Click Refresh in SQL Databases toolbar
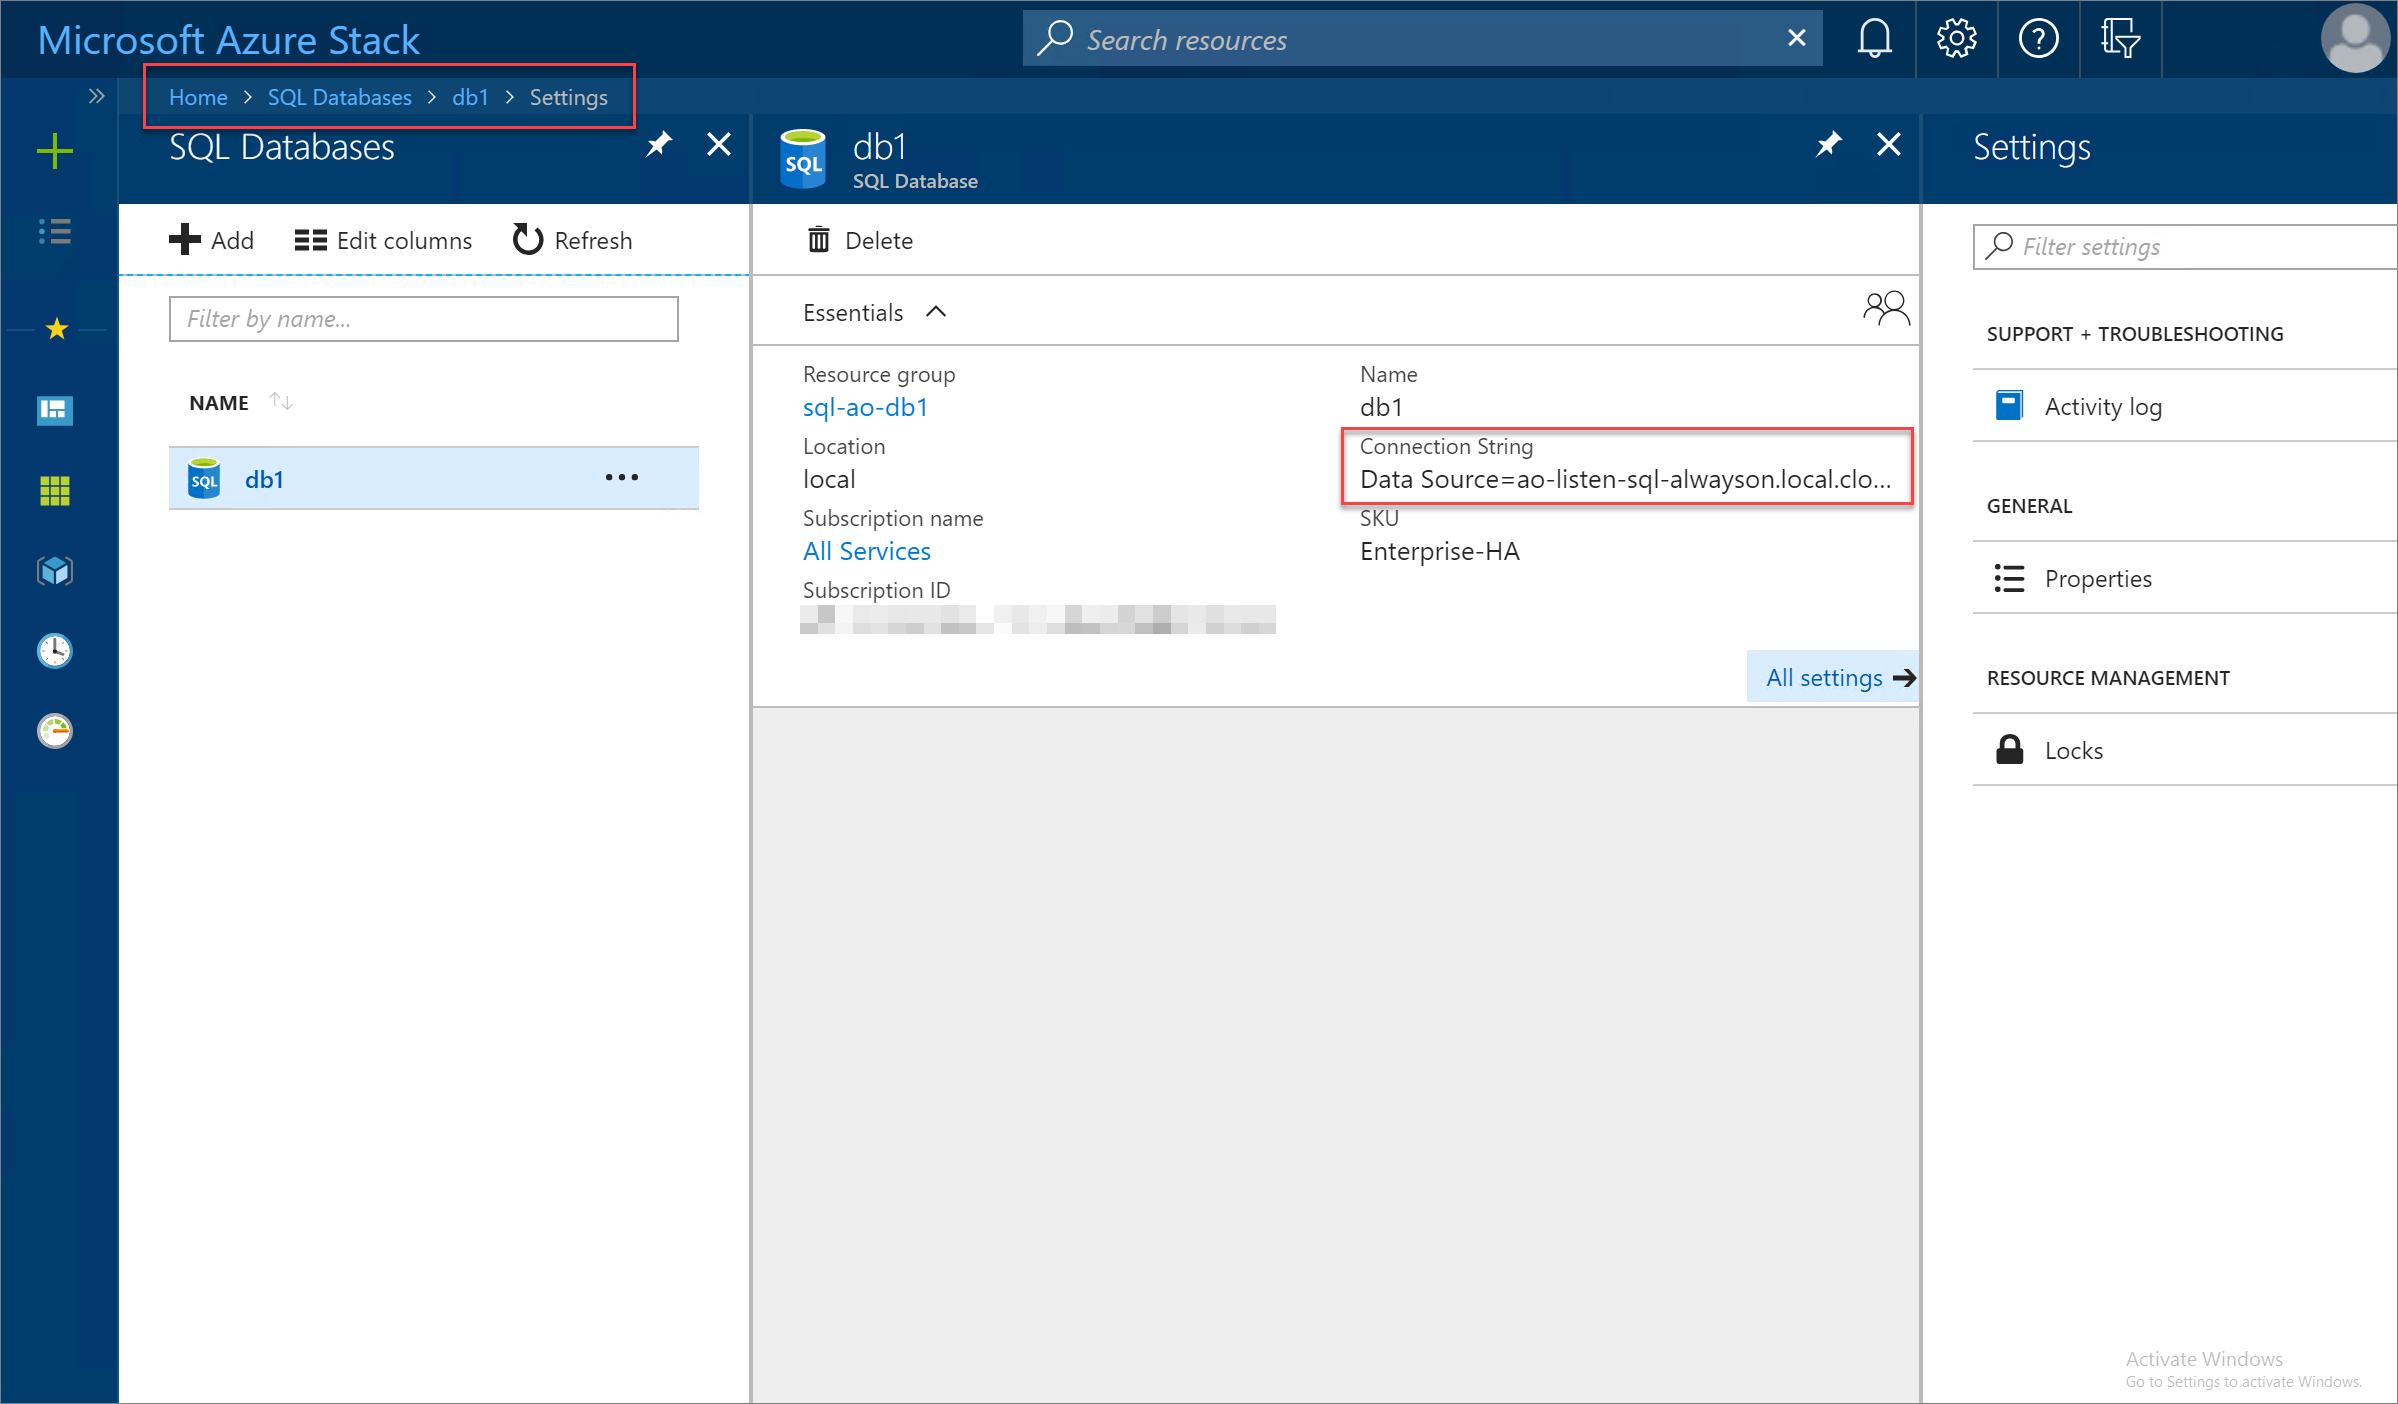Image resolution: width=2398 pixels, height=1404 pixels. (x=568, y=239)
